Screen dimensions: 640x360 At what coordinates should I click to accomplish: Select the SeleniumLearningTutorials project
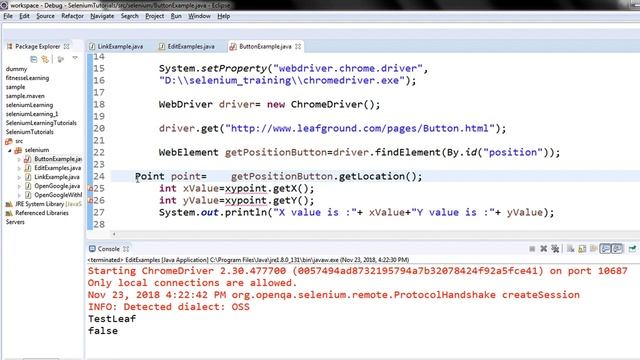click(x=41, y=123)
